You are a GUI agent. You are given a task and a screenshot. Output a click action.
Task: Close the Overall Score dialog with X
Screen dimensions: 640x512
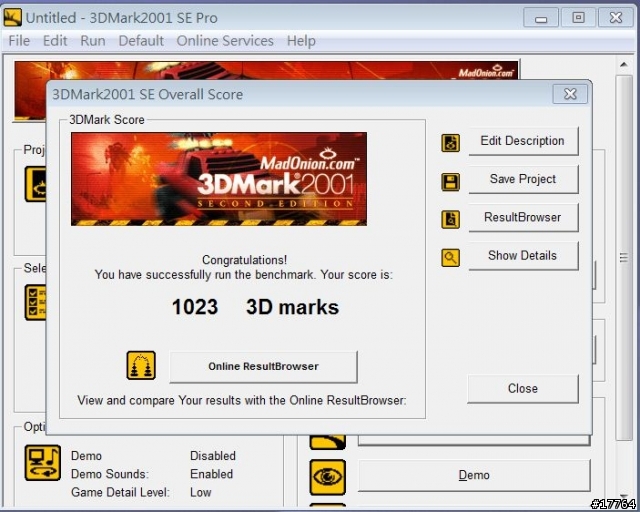pyautogui.click(x=570, y=94)
